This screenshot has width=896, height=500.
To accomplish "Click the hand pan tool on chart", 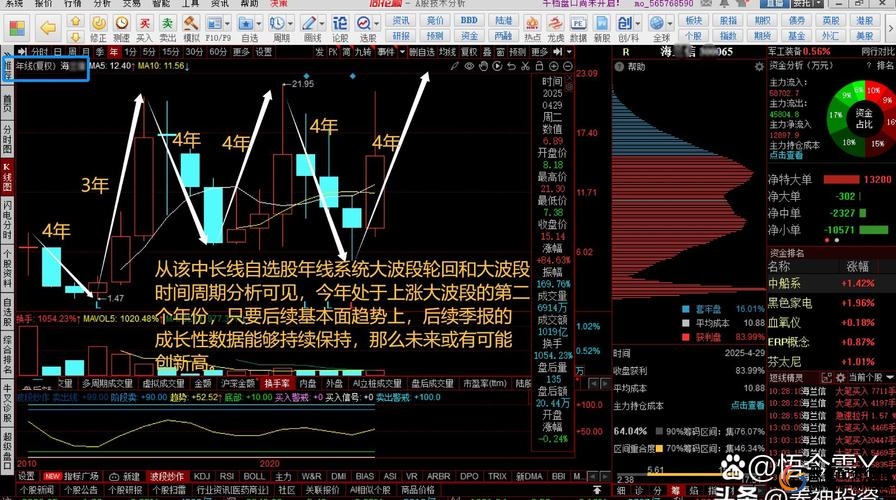I will [x=483, y=66].
